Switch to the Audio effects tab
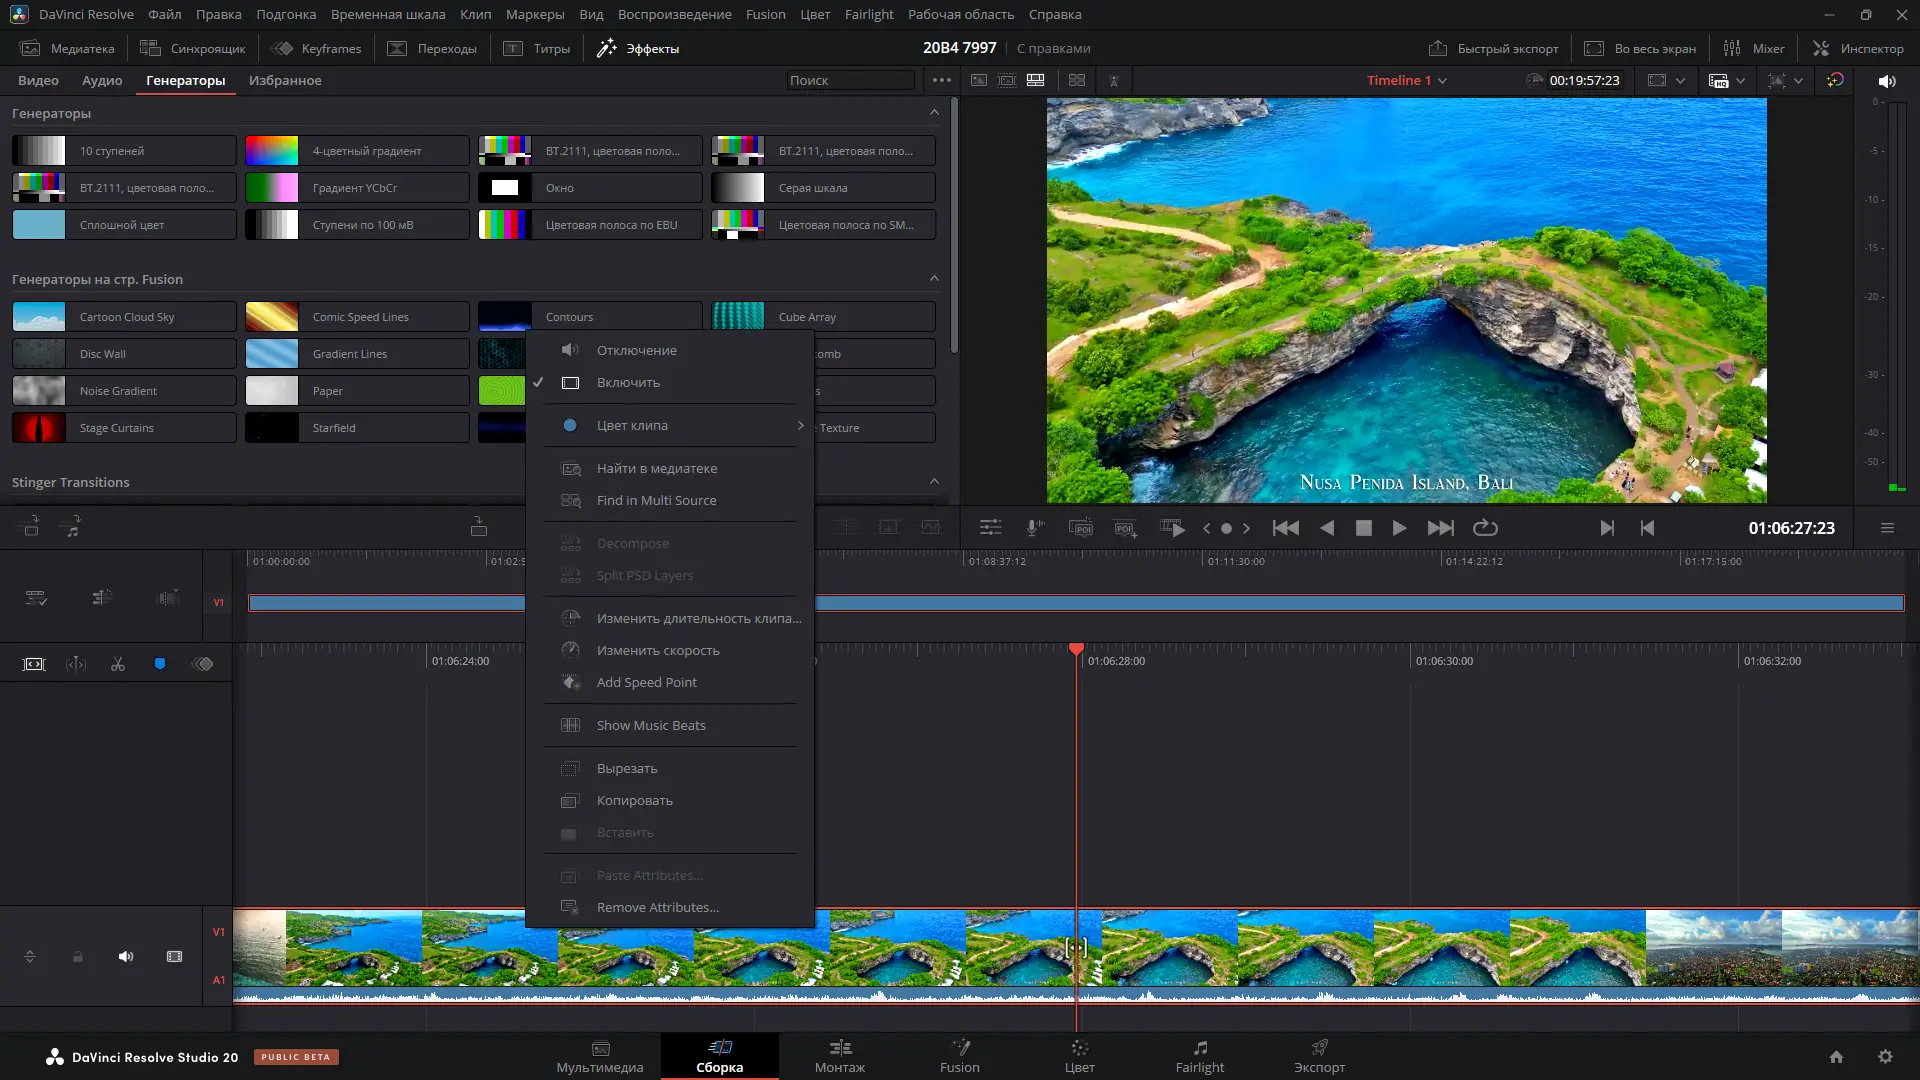Image resolution: width=1920 pixels, height=1080 pixels. click(102, 81)
